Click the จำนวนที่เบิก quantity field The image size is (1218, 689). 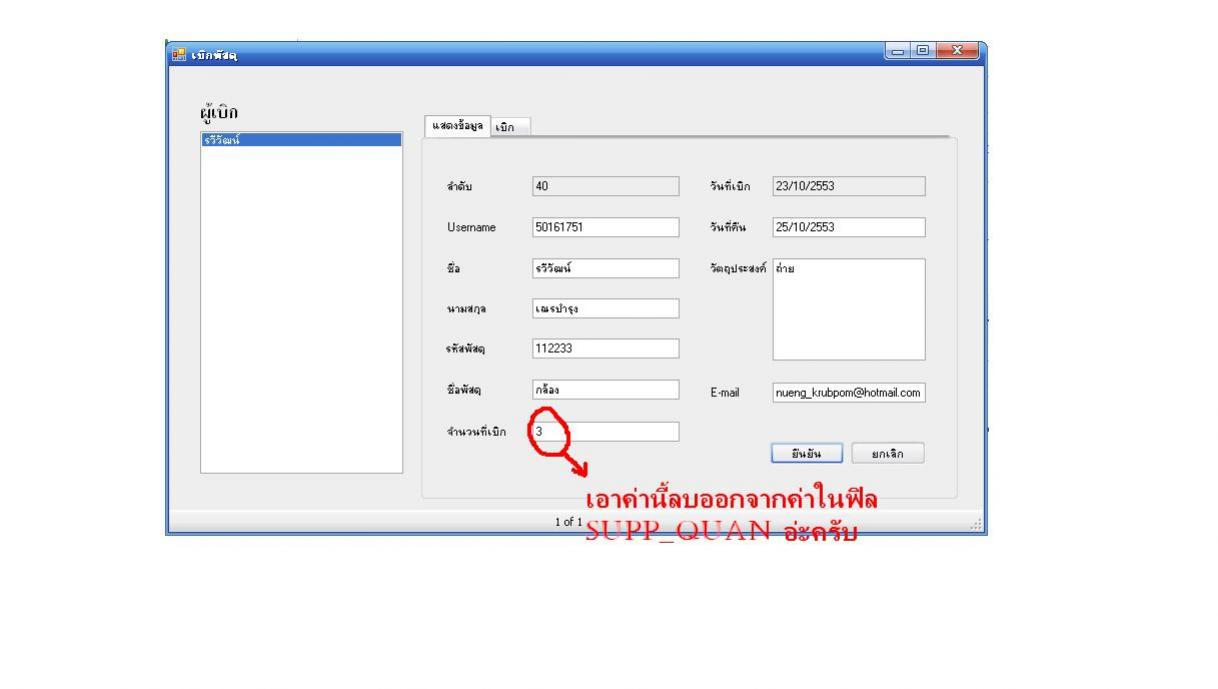(x=605, y=431)
